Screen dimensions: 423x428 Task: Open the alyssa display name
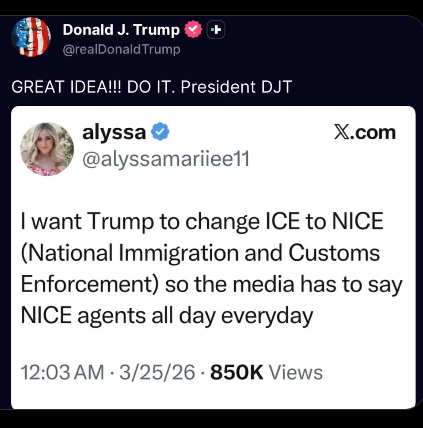[x=114, y=132]
